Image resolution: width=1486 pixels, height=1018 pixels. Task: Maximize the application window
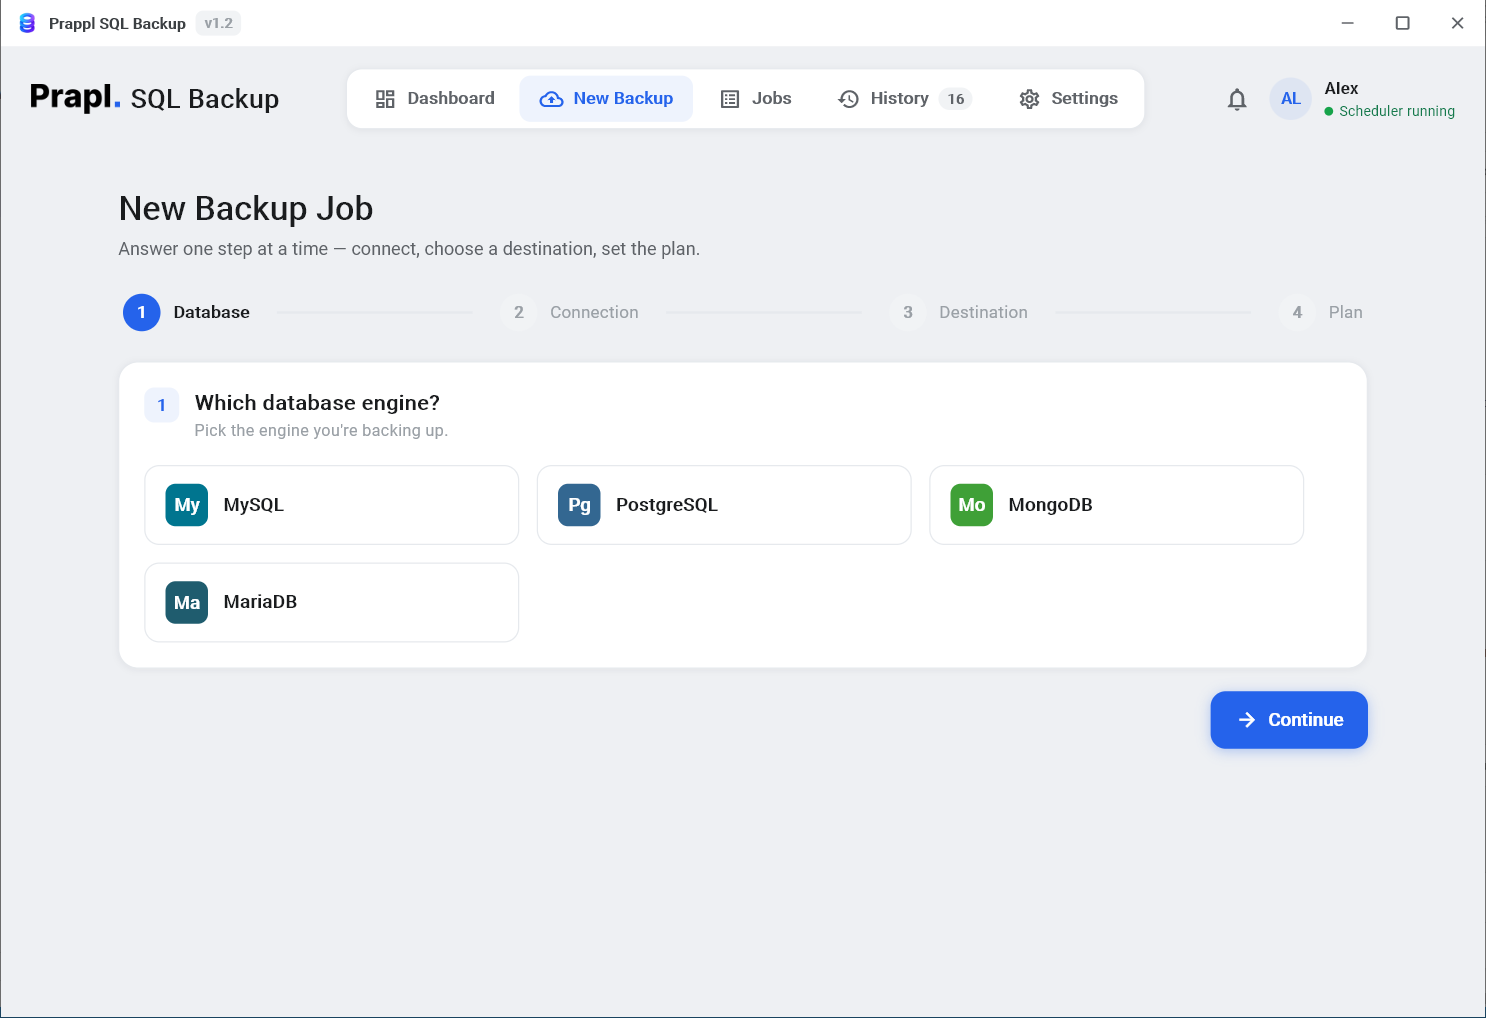click(1403, 23)
